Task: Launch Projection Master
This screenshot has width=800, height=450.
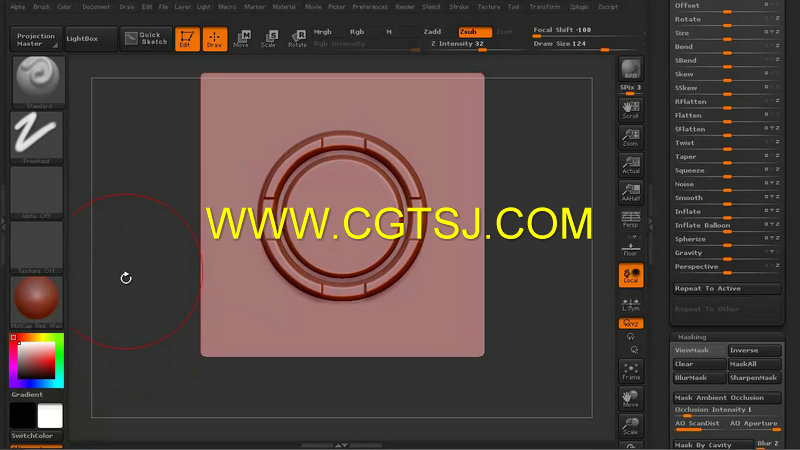Action: (x=36, y=39)
